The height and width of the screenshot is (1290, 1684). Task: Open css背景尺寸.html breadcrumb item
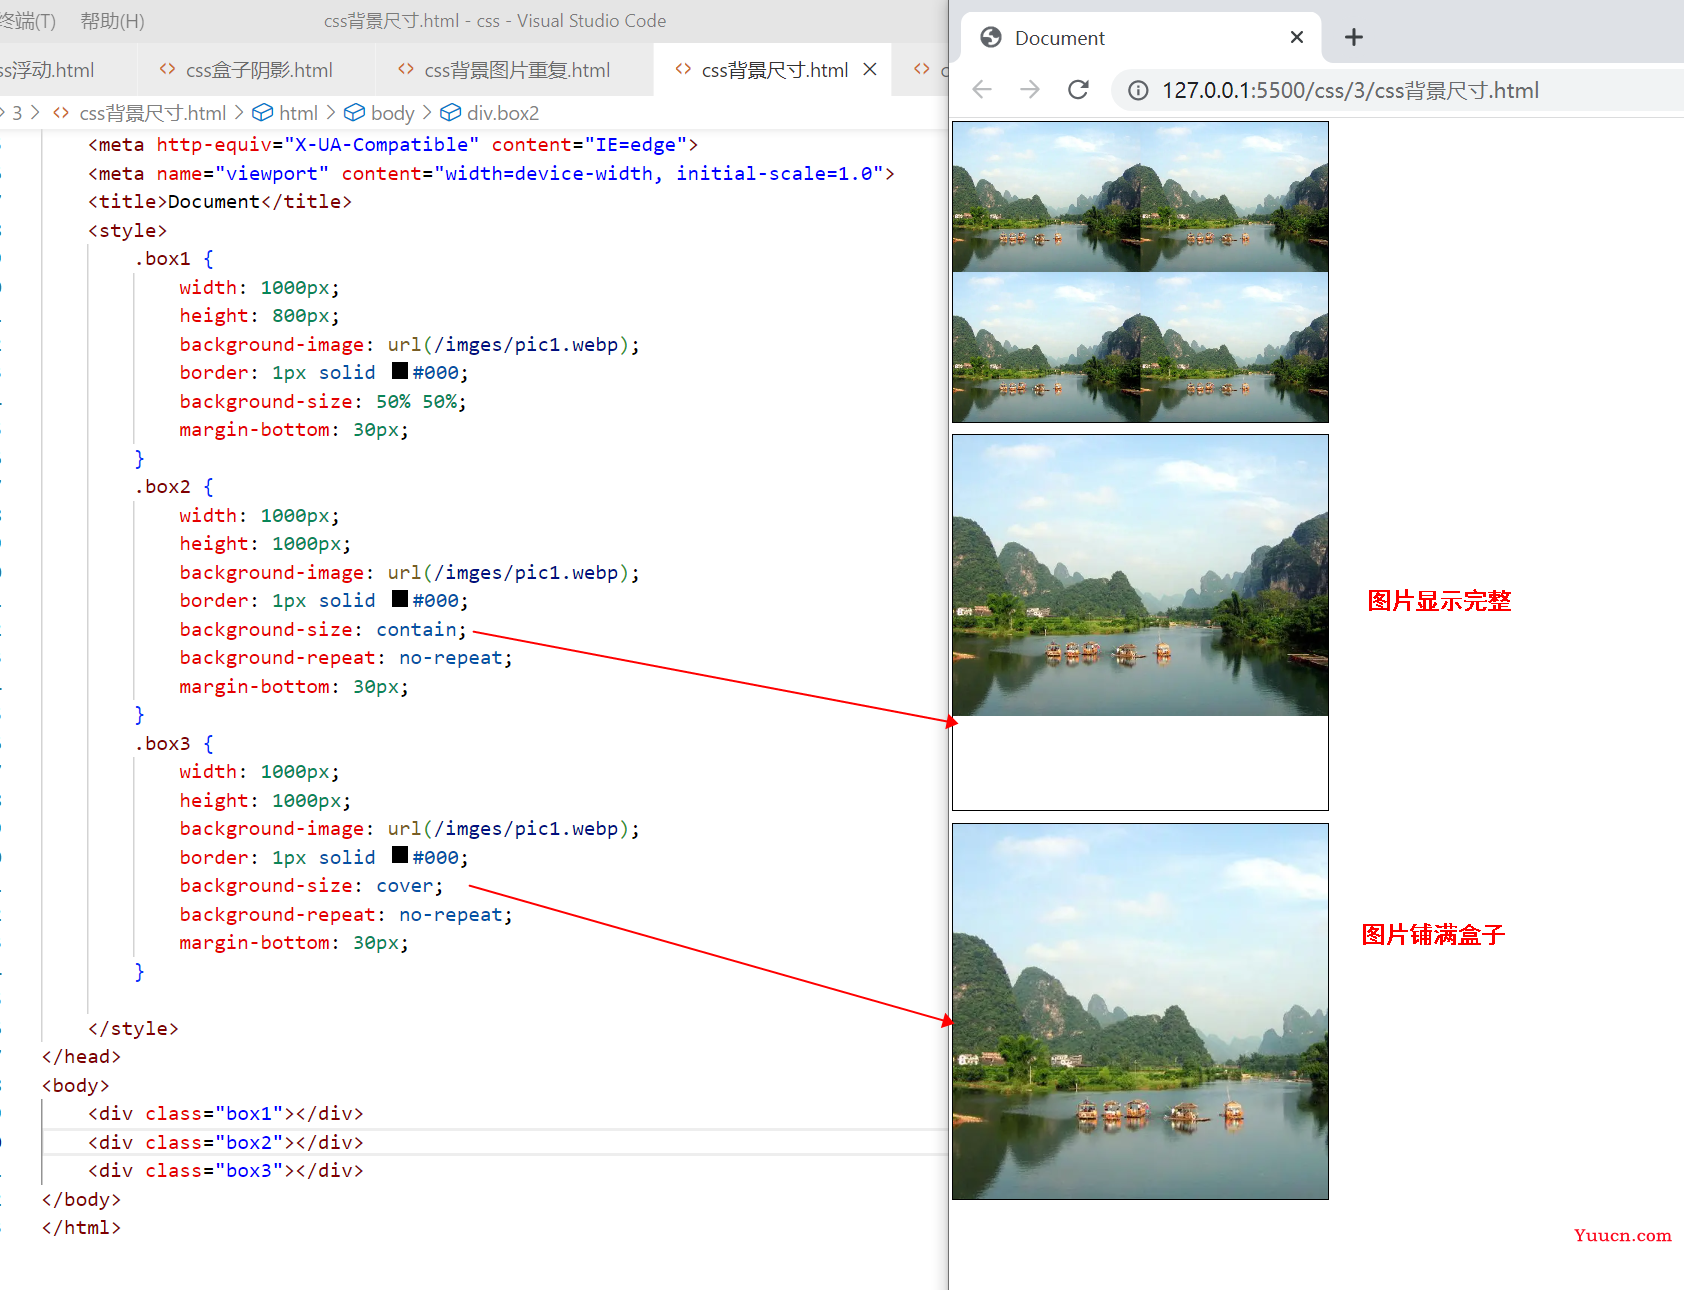click(153, 113)
